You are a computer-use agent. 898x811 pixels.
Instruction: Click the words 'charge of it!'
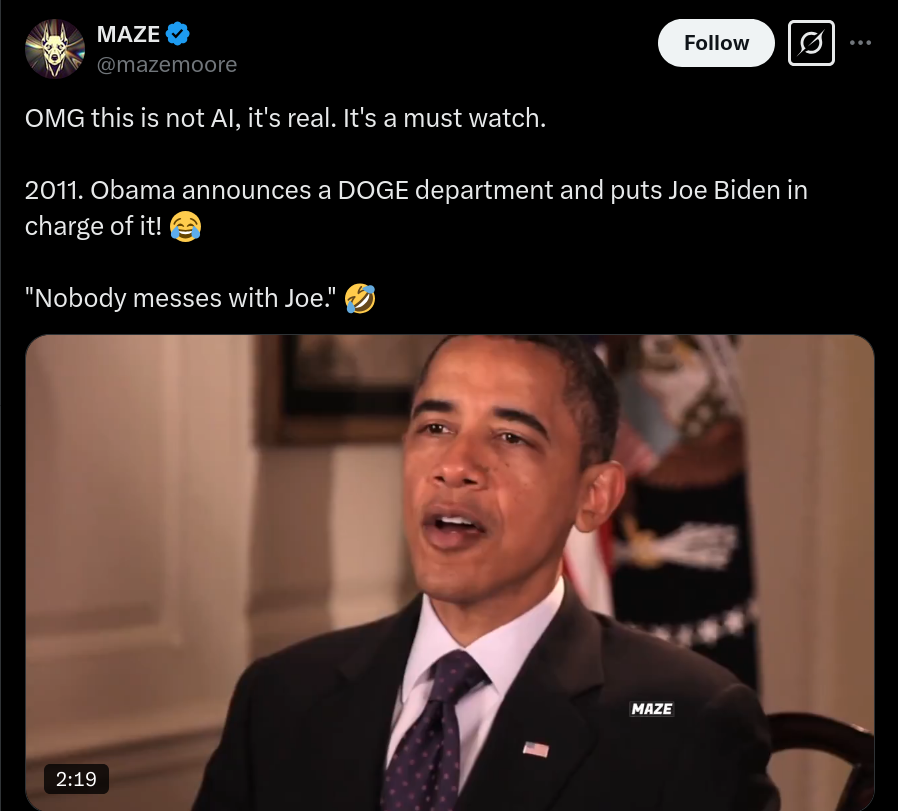[x=93, y=226]
